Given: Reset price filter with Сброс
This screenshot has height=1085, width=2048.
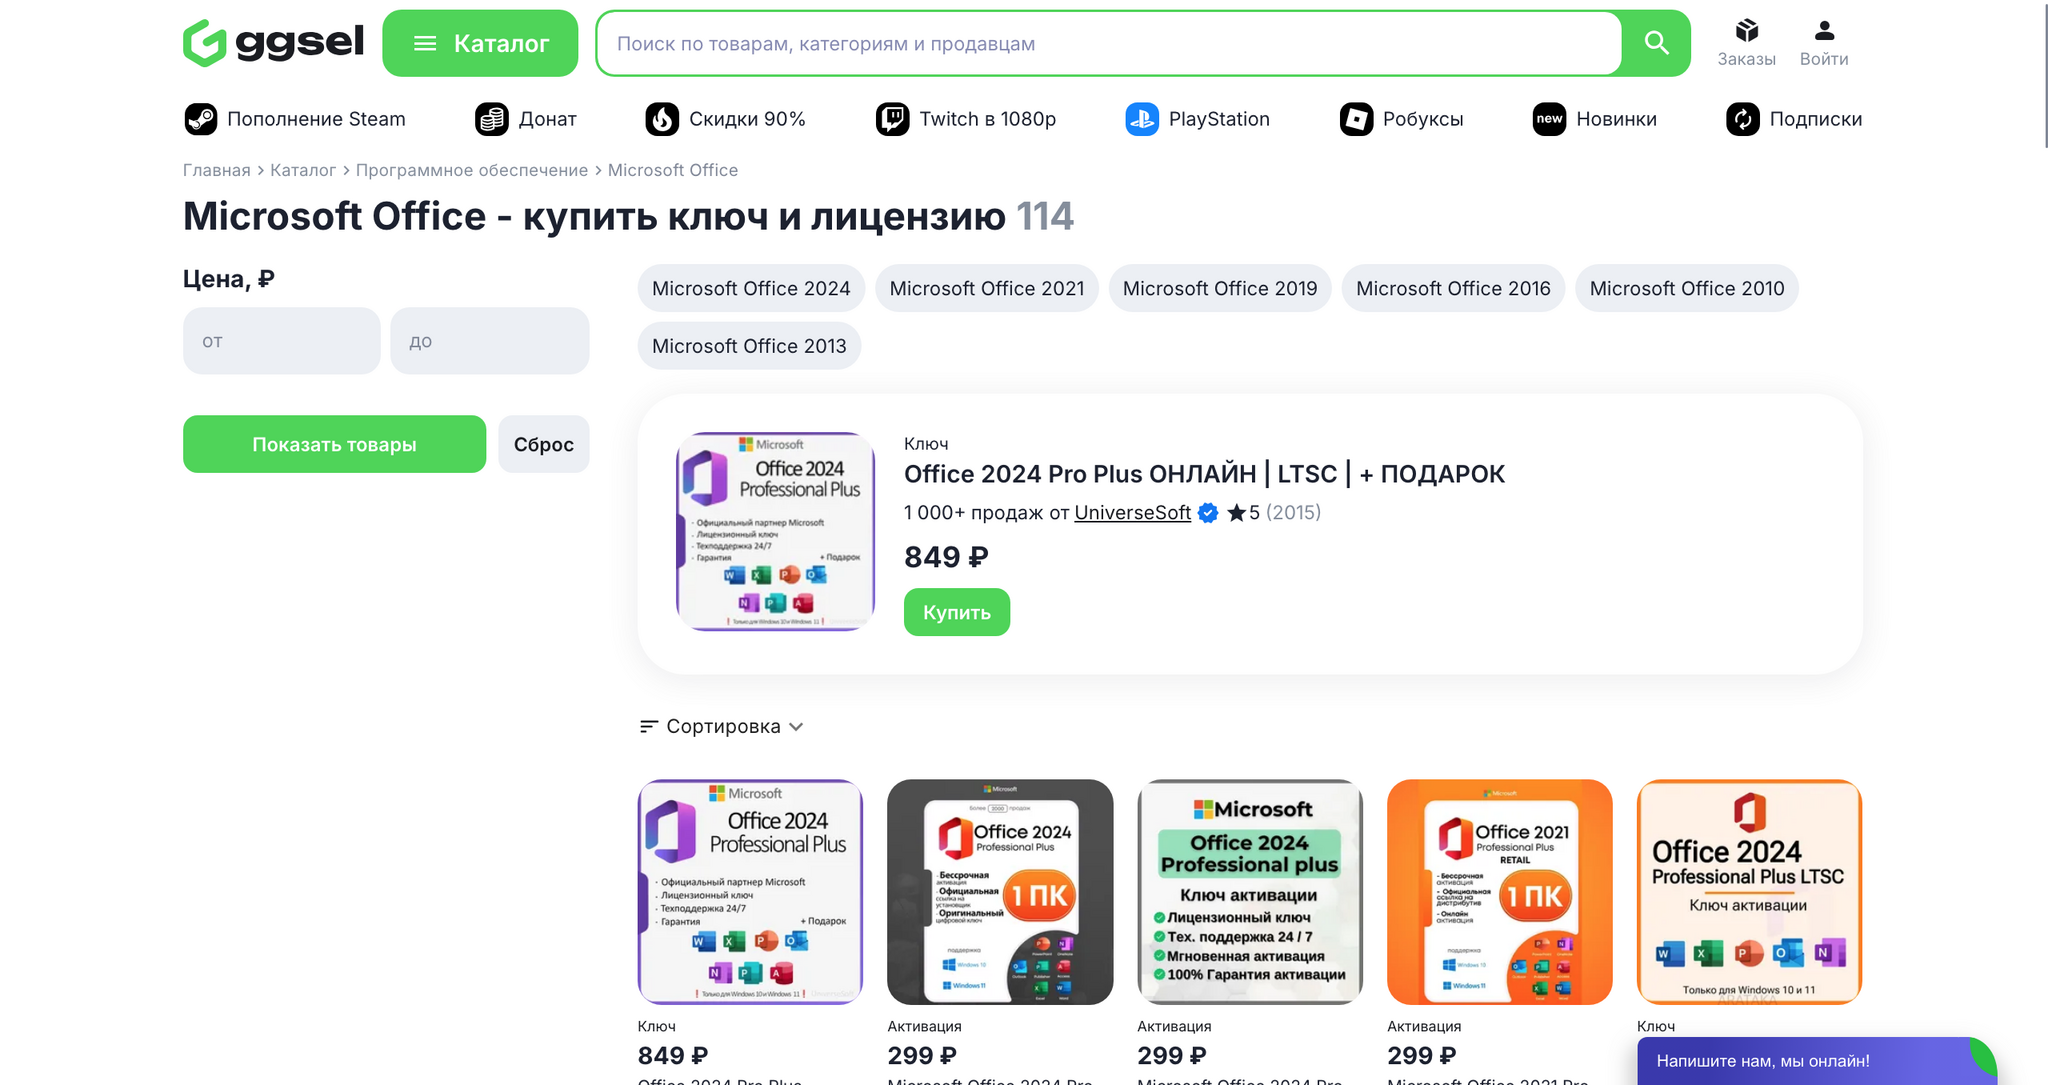Looking at the screenshot, I should [543, 444].
